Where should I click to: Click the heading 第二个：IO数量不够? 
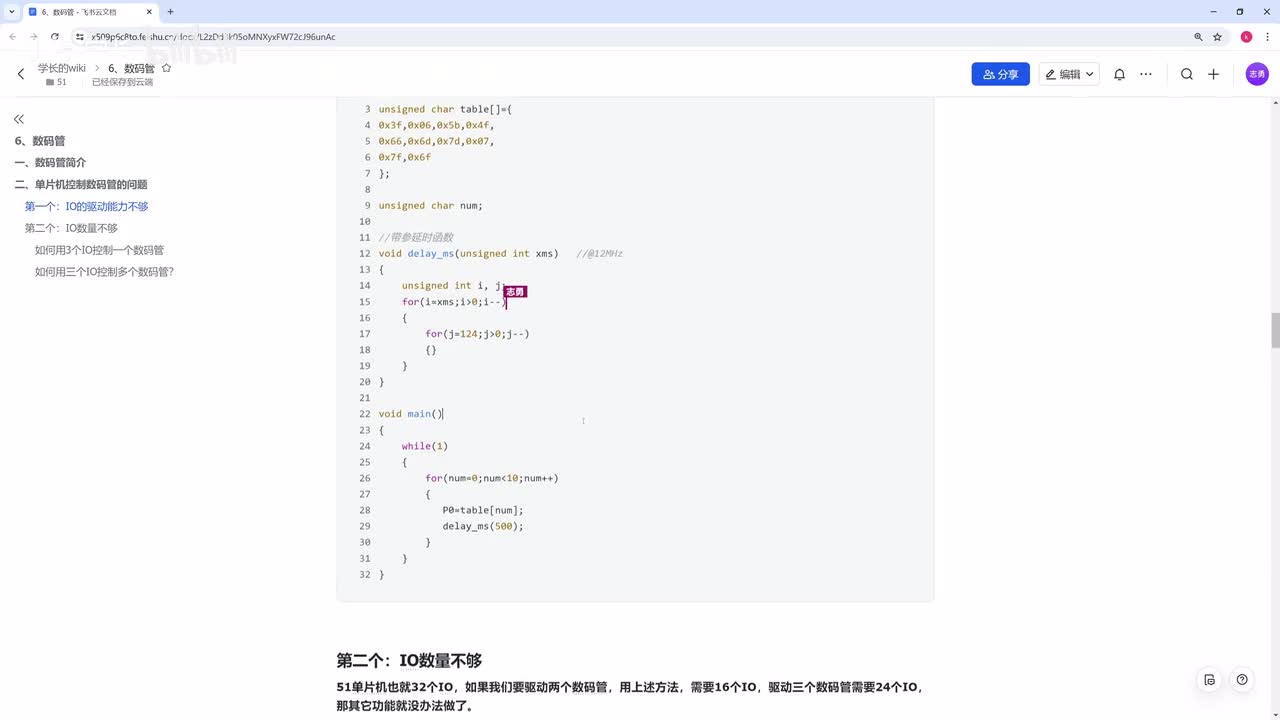[x=409, y=660]
